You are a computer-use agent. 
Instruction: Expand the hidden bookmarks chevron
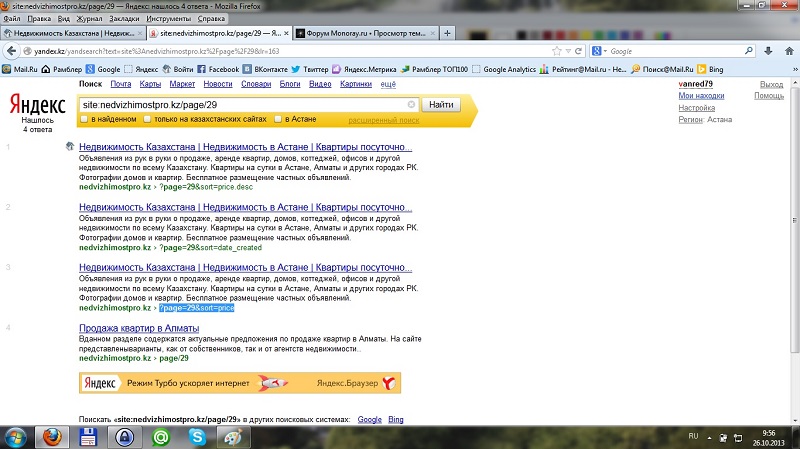(795, 69)
